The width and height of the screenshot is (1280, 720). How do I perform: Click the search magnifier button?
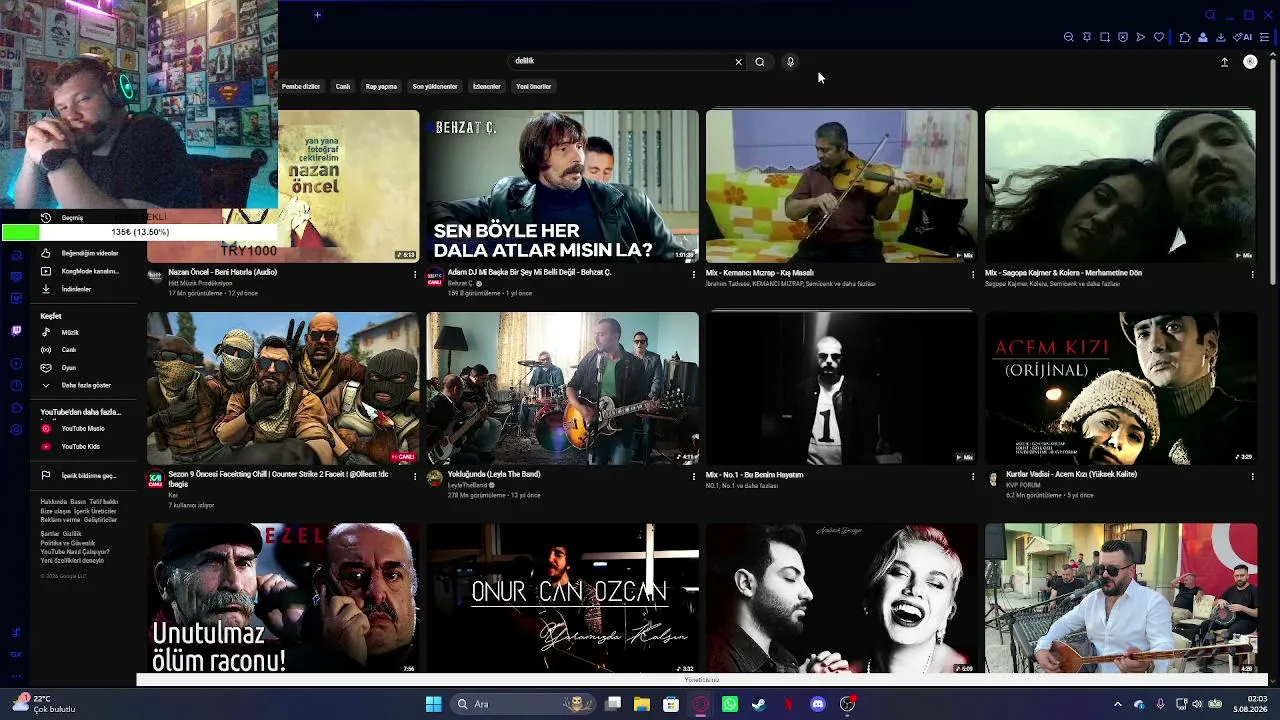pos(760,62)
